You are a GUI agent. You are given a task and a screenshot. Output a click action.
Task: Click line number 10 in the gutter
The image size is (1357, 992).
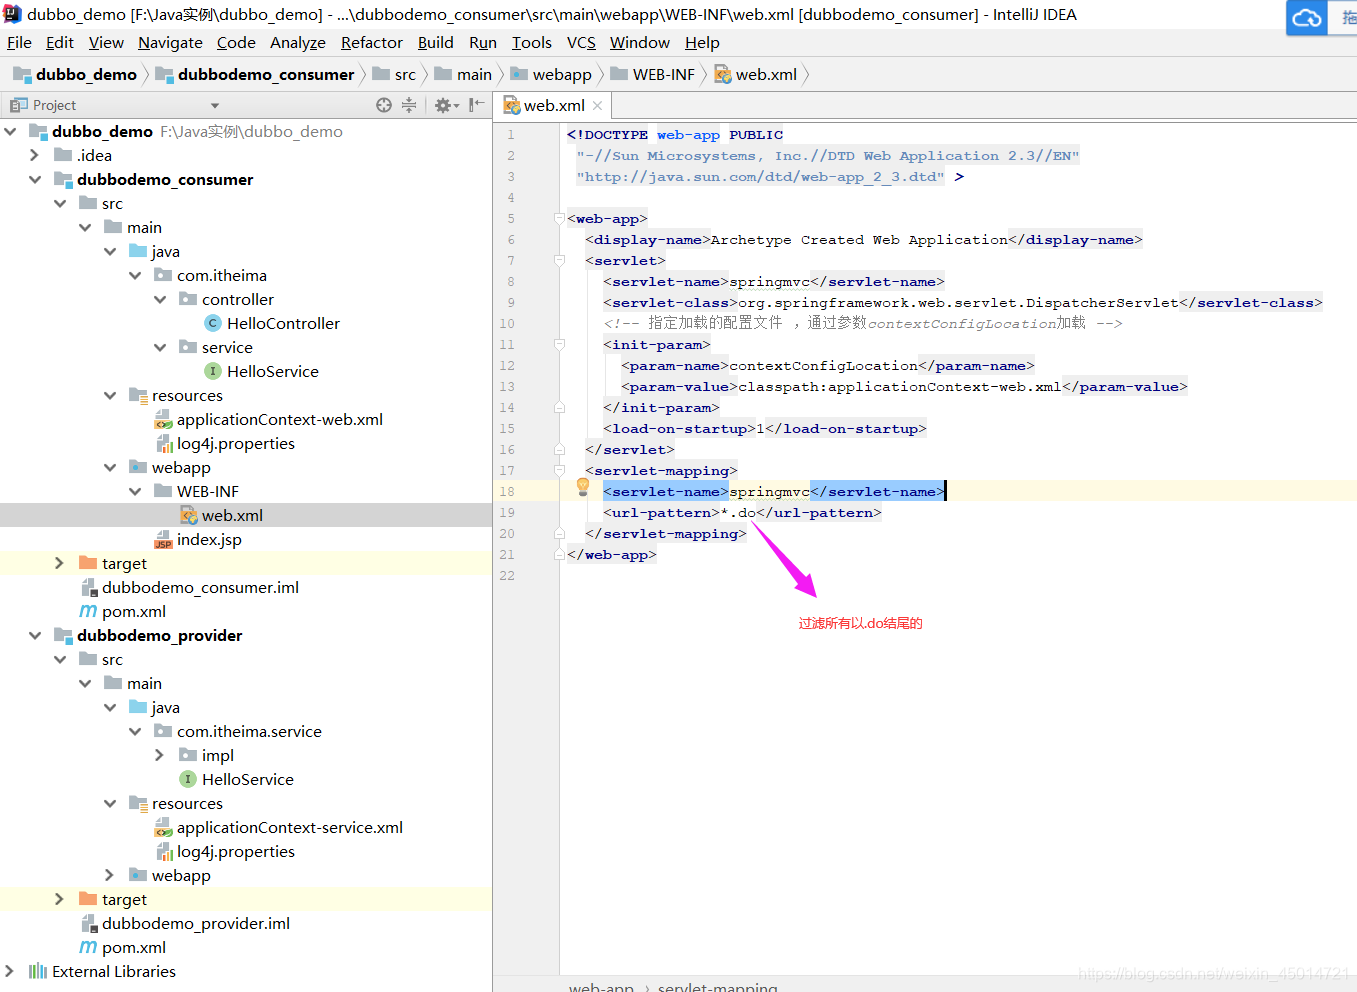click(507, 323)
